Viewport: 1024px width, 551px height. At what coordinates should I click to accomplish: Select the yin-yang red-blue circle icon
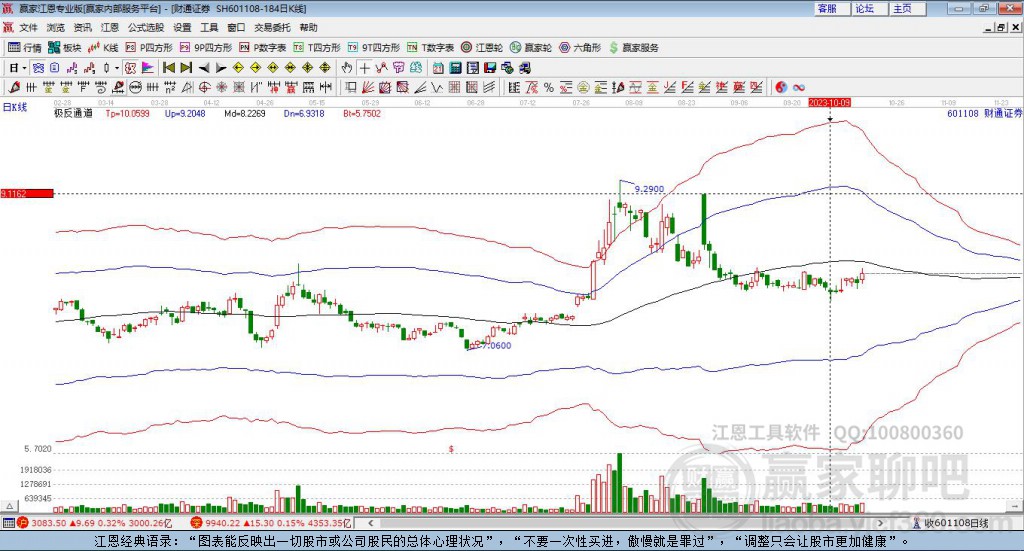[x=781, y=87]
